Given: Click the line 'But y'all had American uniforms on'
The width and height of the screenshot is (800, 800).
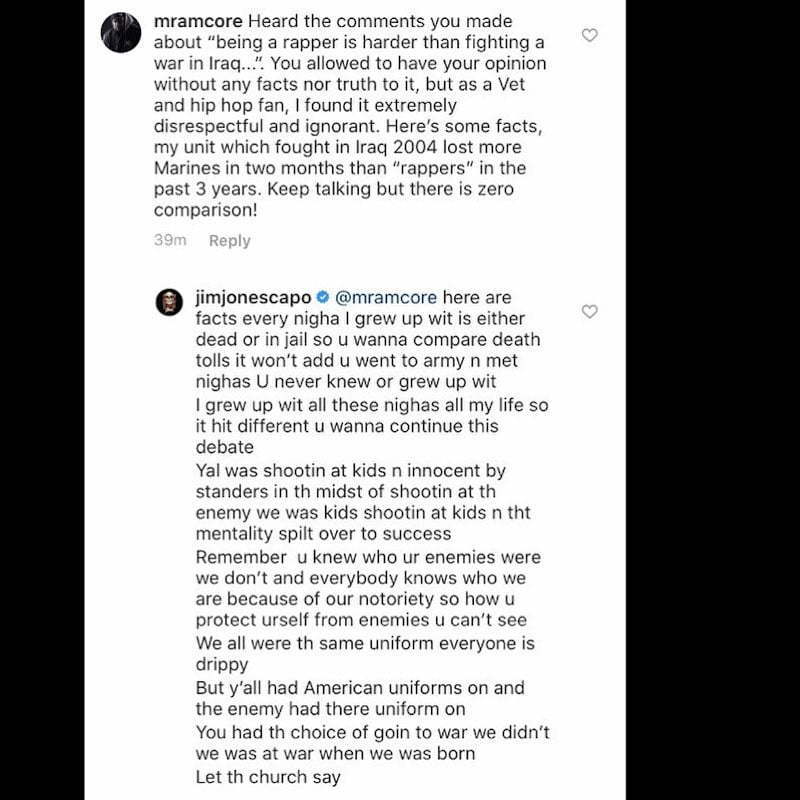Looking at the screenshot, I should 360,688.
